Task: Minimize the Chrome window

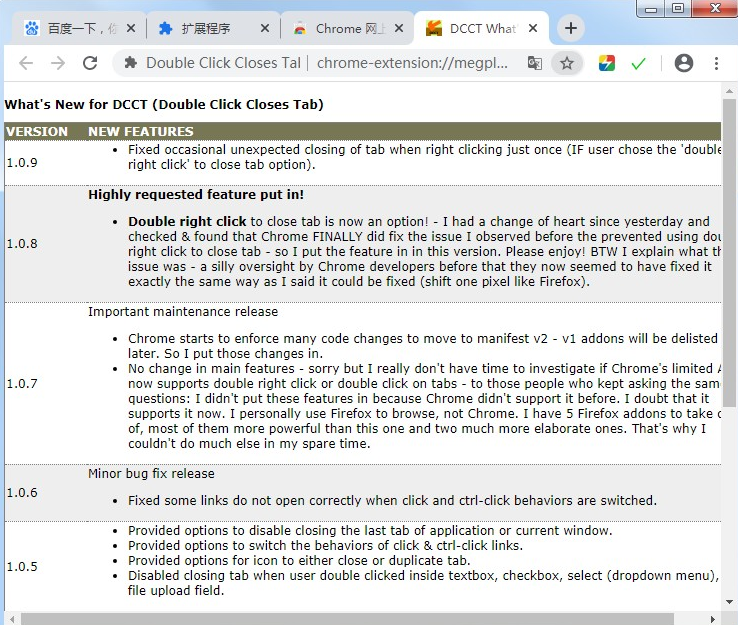Action: (x=651, y=8)
